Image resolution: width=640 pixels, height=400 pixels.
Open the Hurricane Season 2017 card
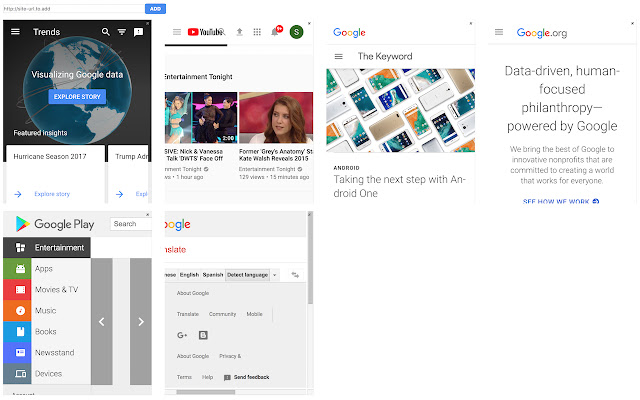tap(56, 173)
